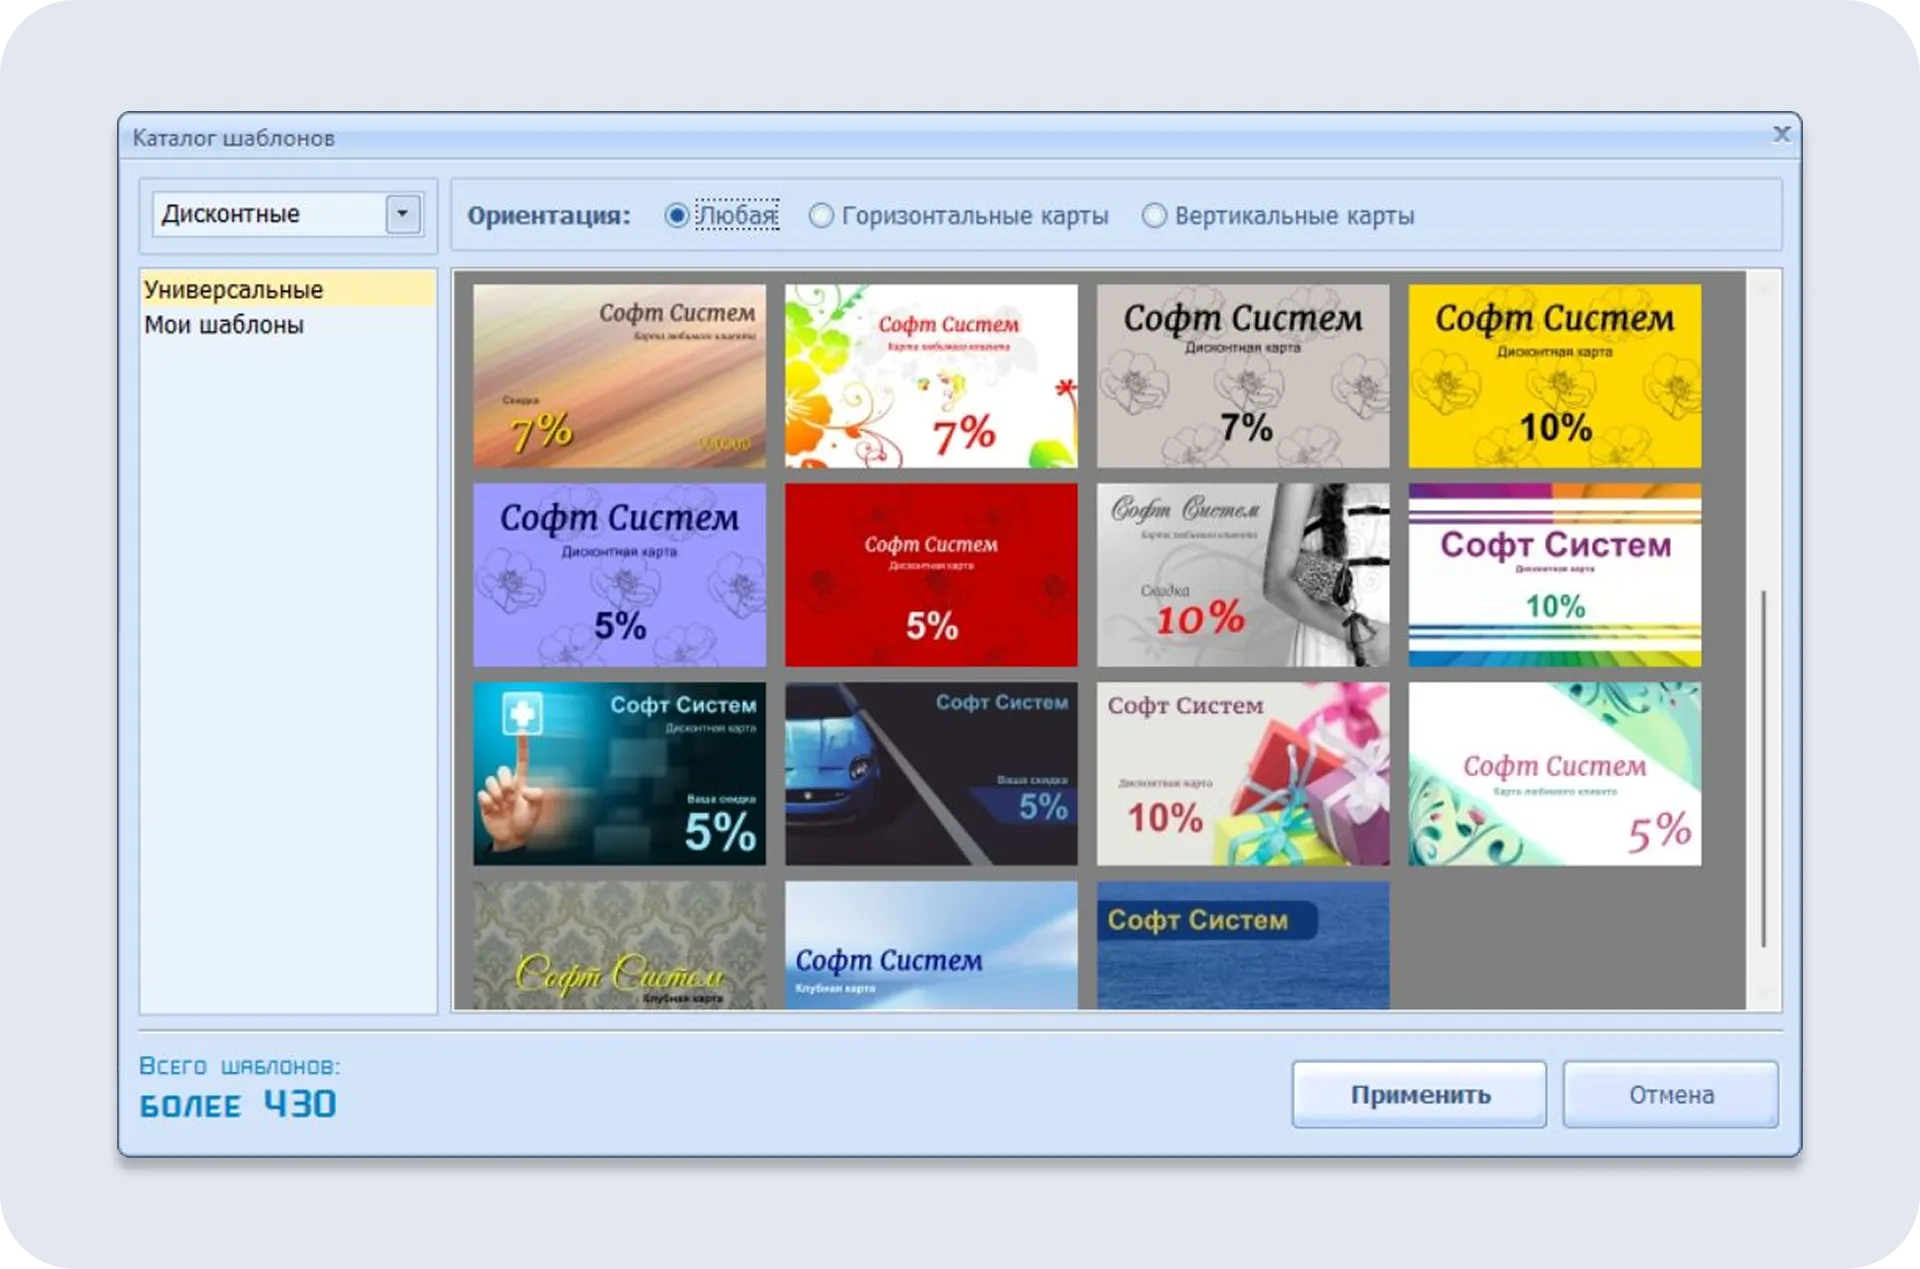
Task: Click the БОЛЕЕ 430 counter text
Action: [238, 1105]
